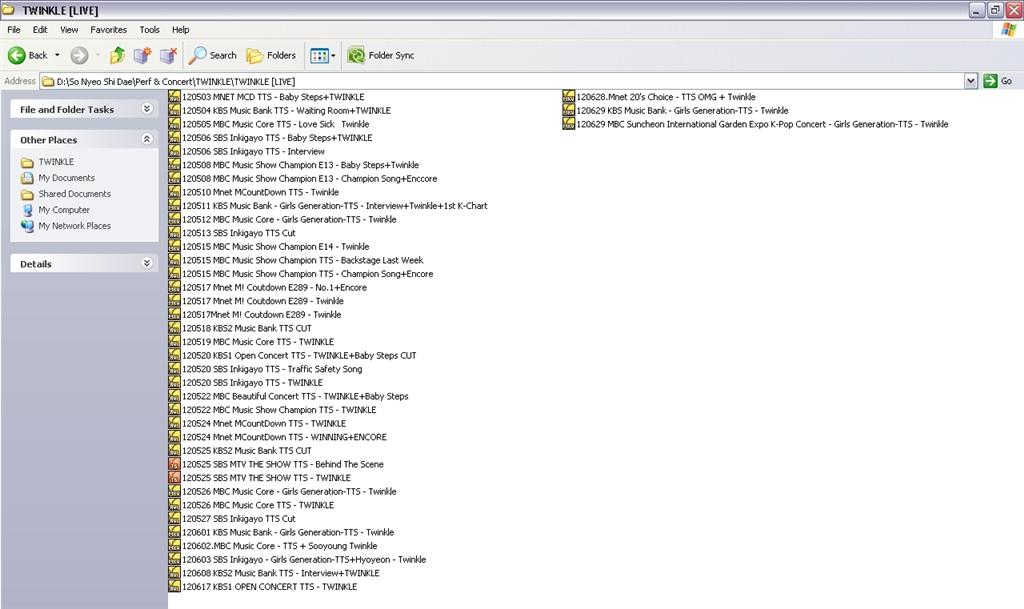1024x609 pixels.
Task: Click the address bar path field
Action: pyautogui.click(x=502, y=81)
